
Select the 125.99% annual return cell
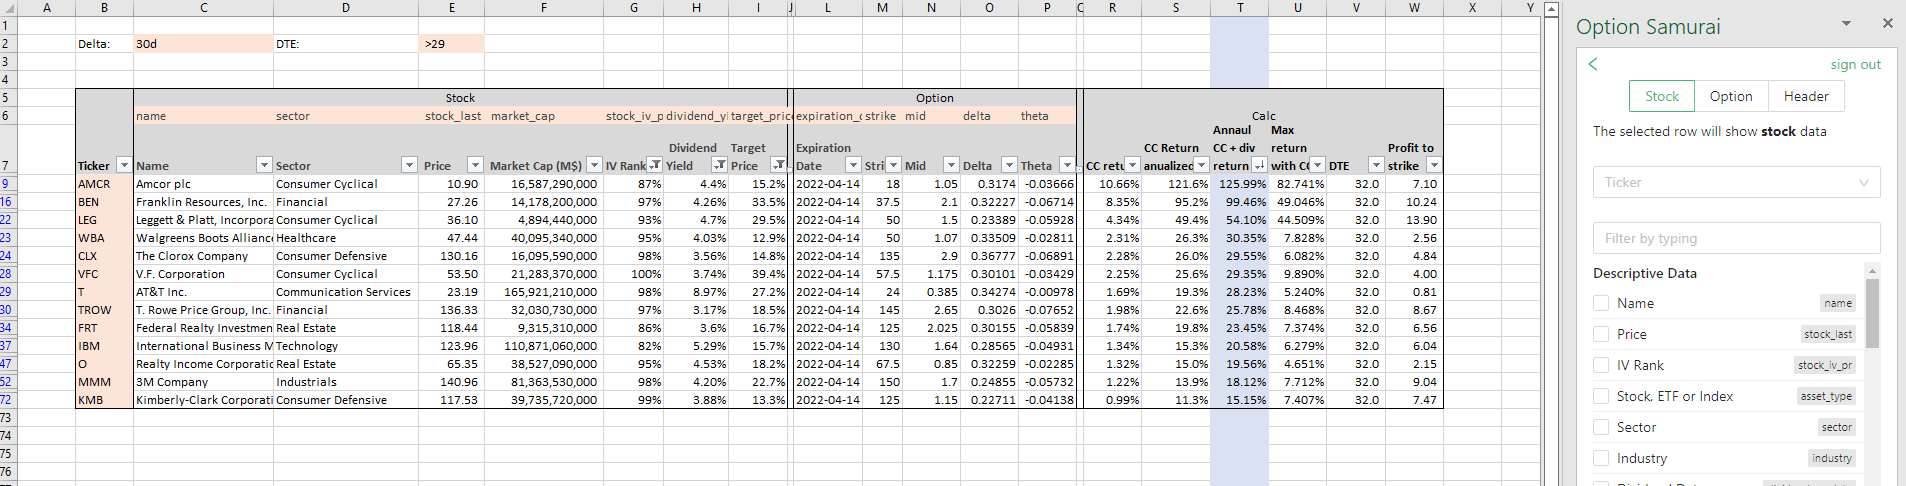(x=1240, y=184)
